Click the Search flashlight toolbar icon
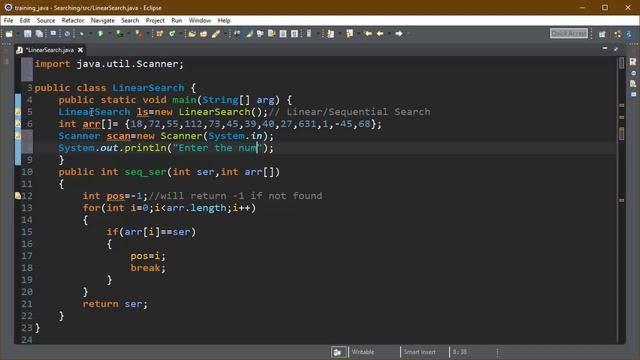 (216, 33)
